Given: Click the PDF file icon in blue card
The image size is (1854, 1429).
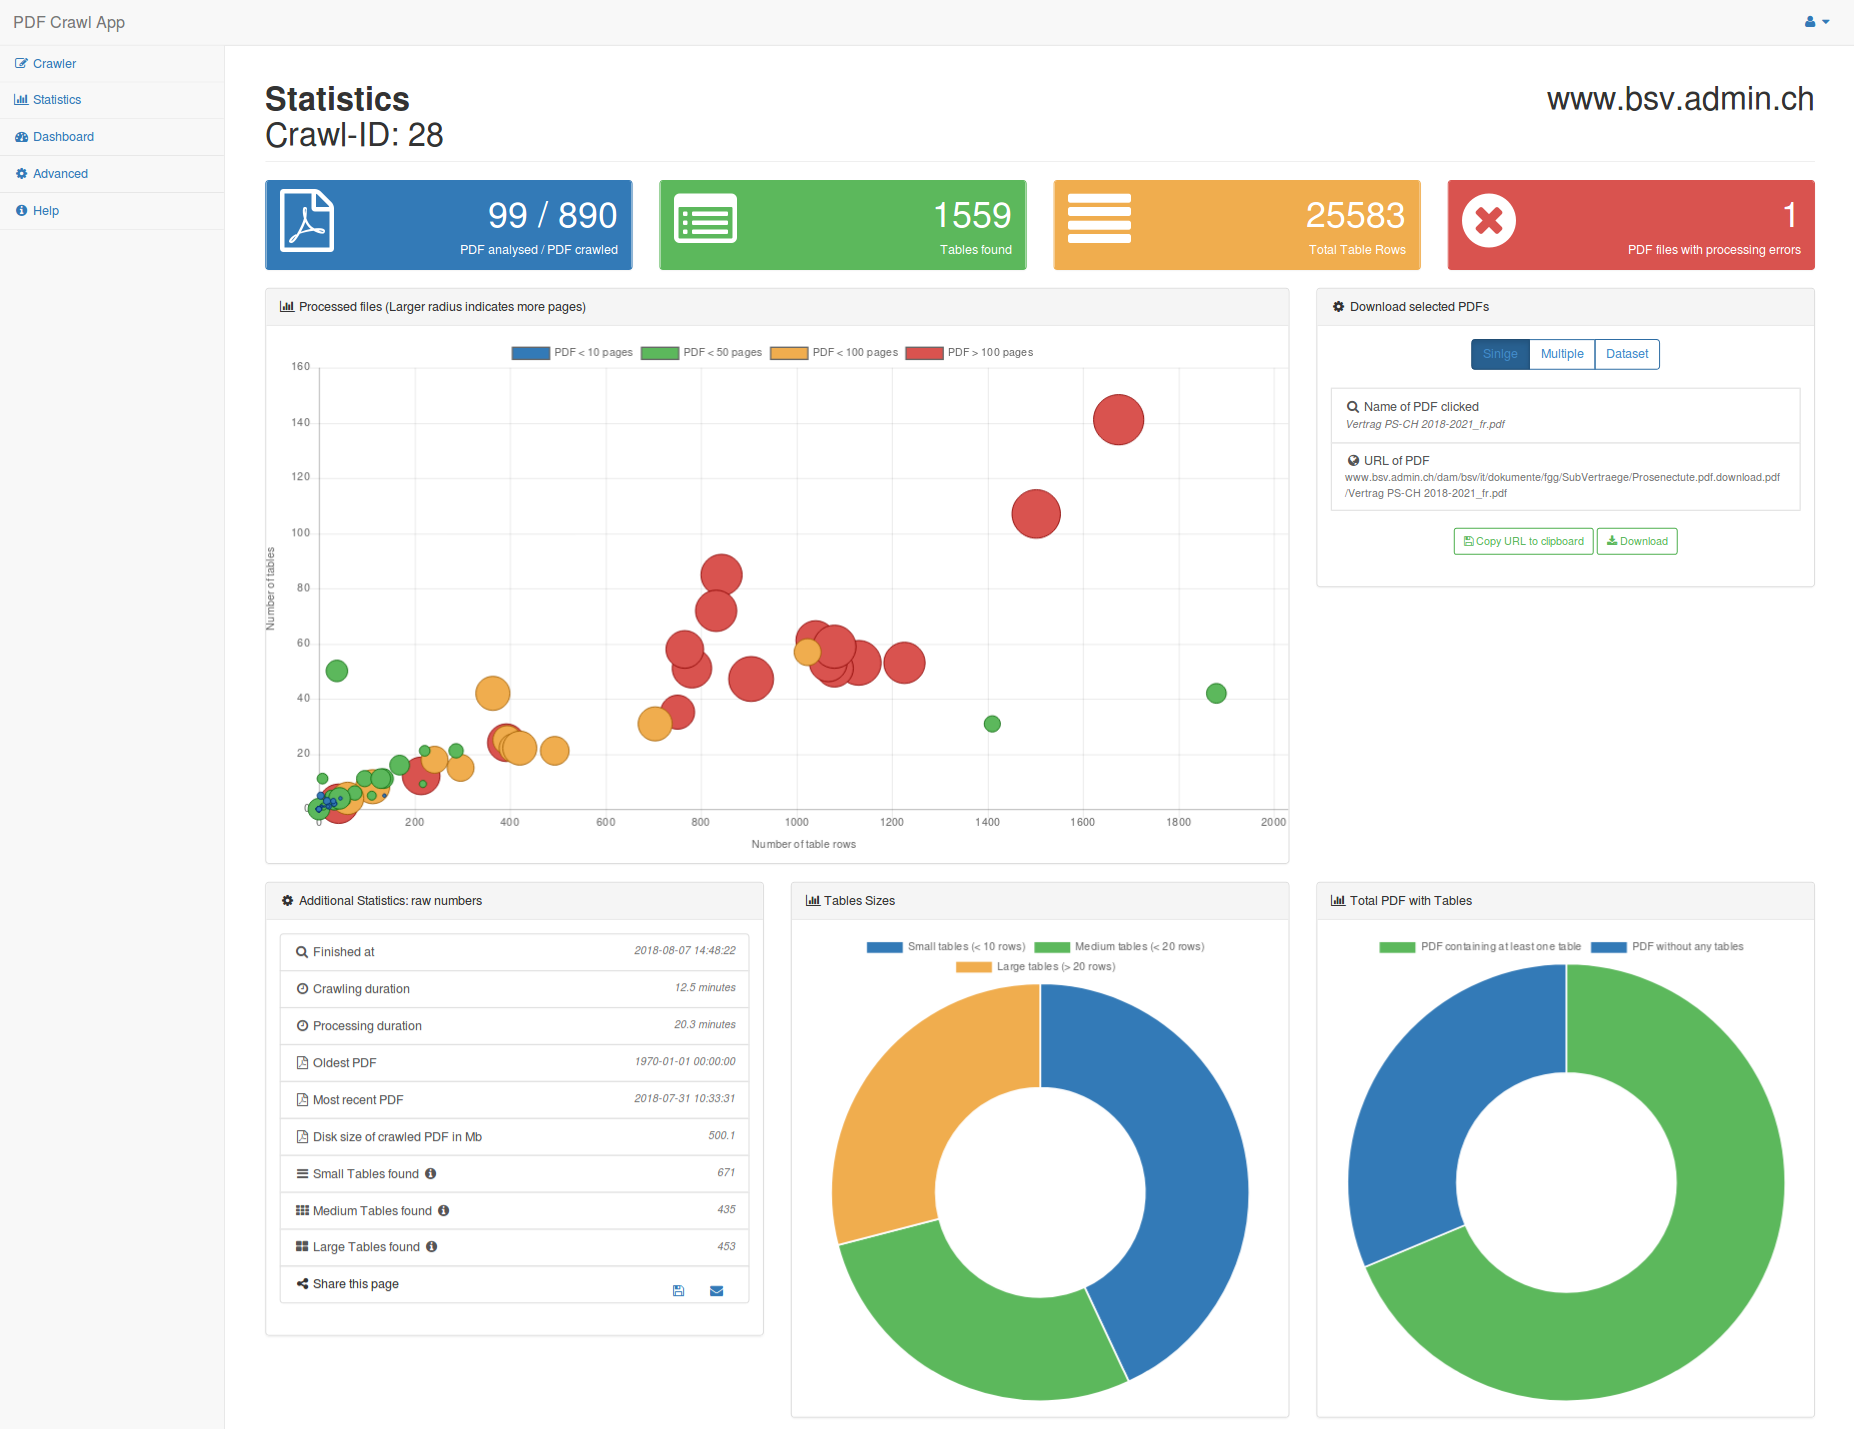Looking at the screenshot, I should (307, 220).
